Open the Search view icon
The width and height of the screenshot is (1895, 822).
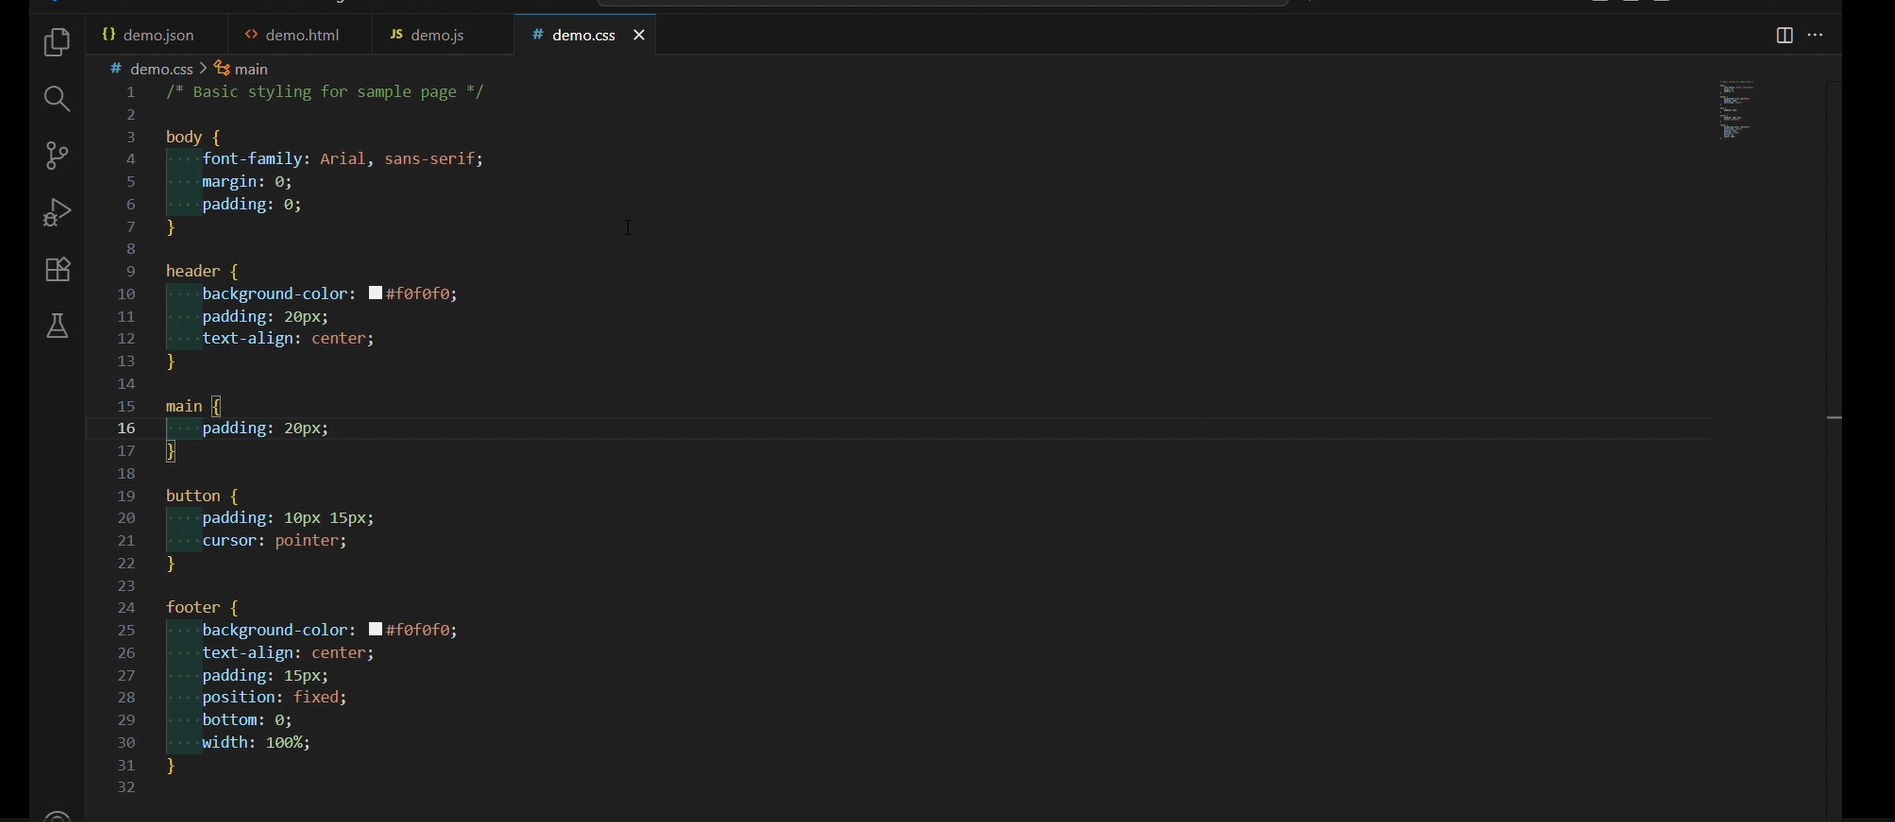(57, 99)
